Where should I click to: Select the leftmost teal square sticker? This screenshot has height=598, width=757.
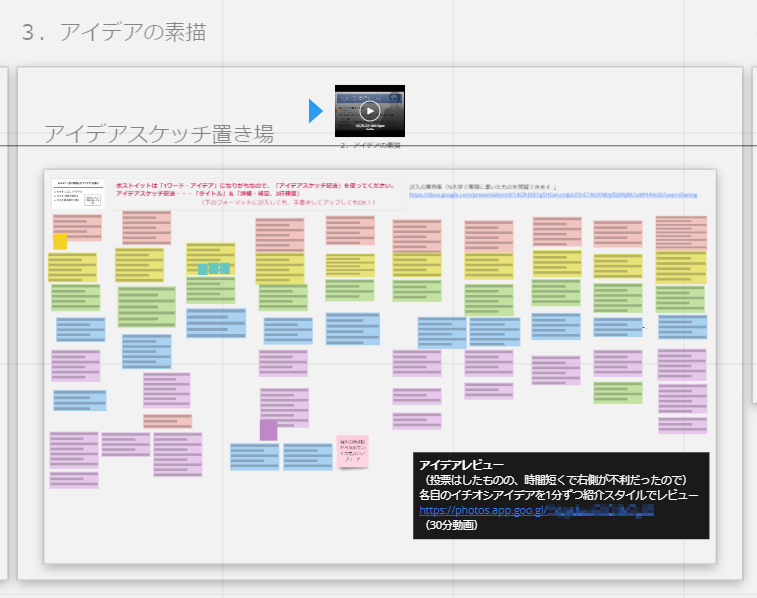[203, 268]
